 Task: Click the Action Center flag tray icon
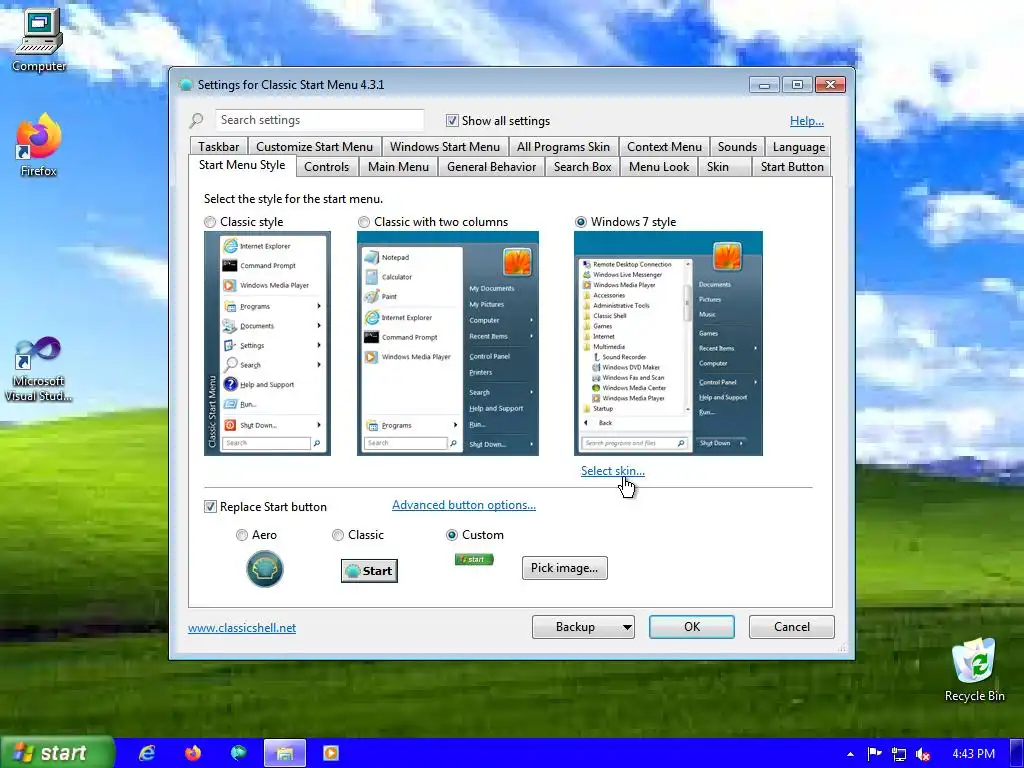[874, 754]
